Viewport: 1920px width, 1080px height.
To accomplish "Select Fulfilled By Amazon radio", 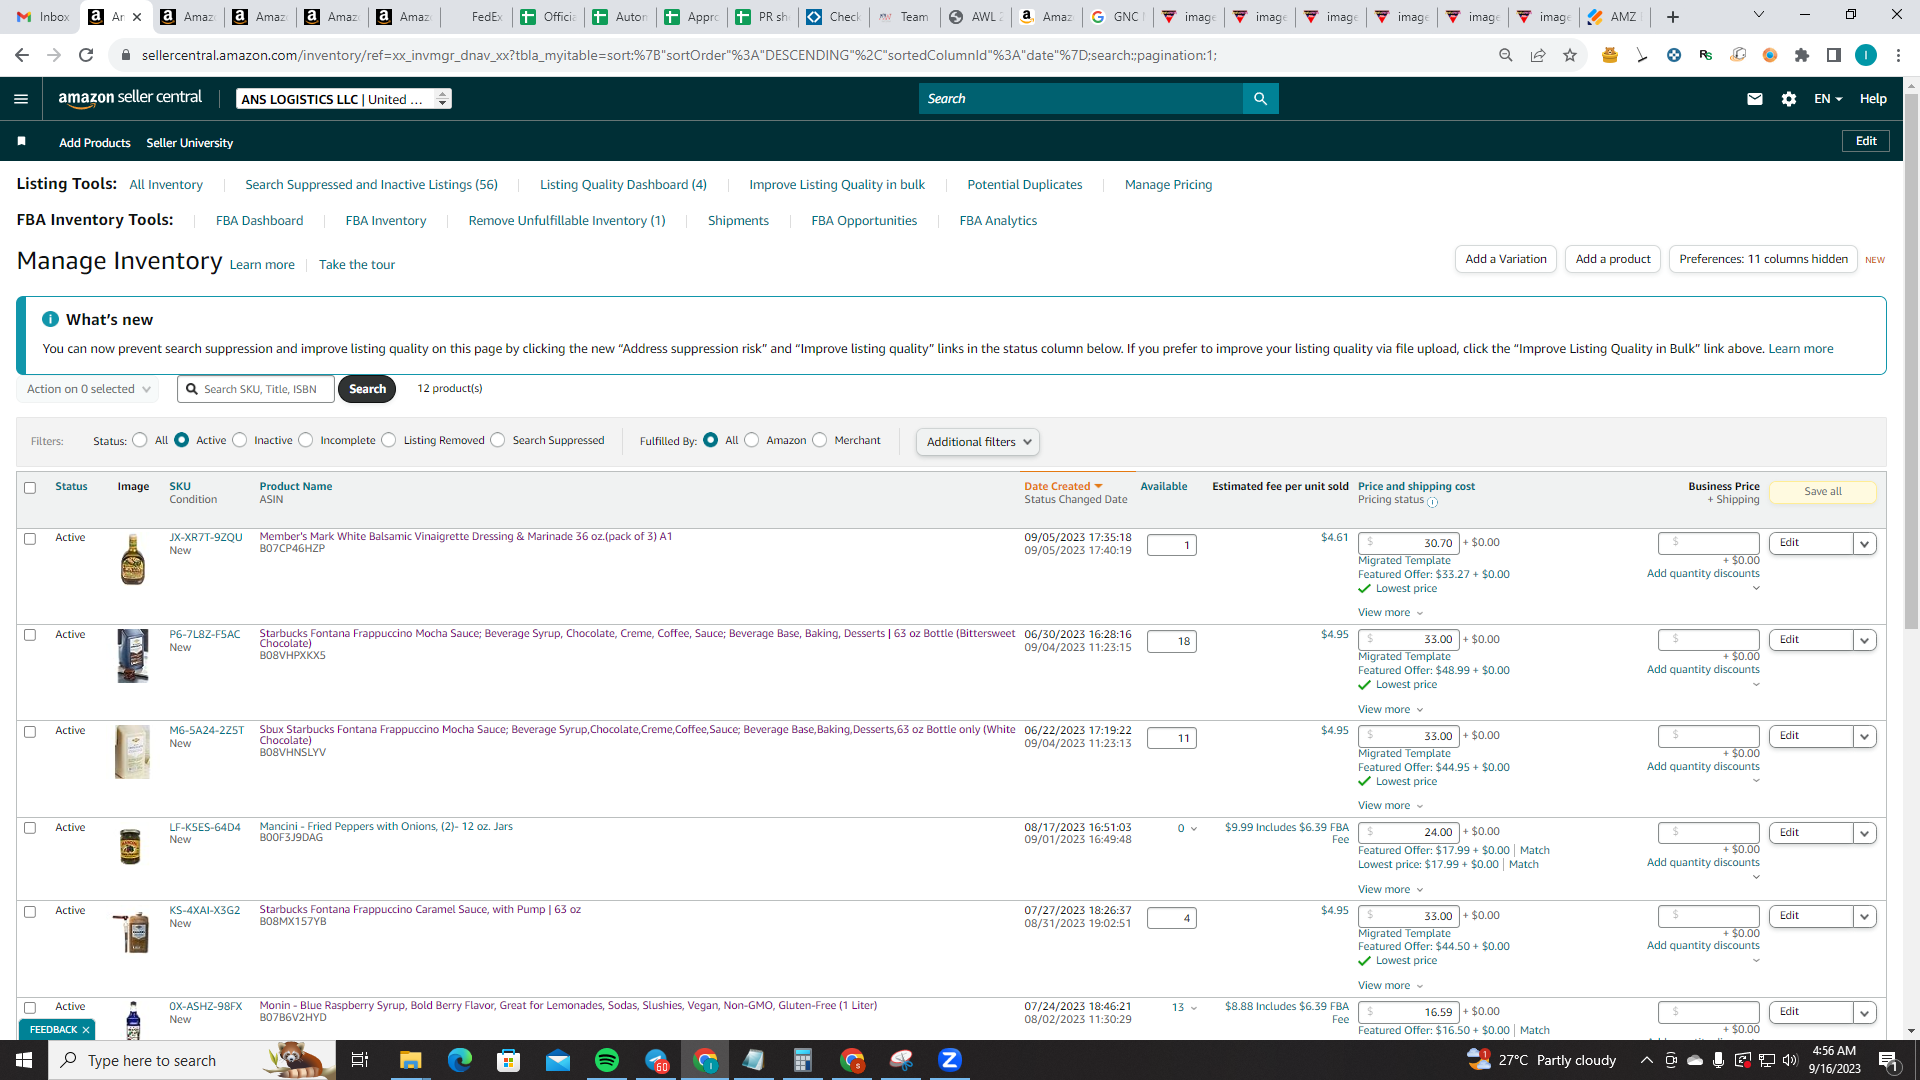I will point(752,440).
